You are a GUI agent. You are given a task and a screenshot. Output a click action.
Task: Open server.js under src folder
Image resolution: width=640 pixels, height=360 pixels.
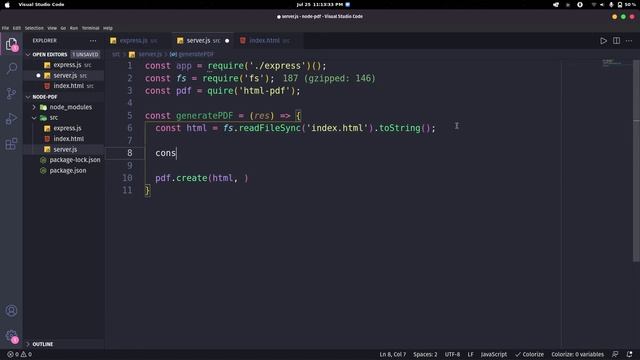tap(65, 149)
